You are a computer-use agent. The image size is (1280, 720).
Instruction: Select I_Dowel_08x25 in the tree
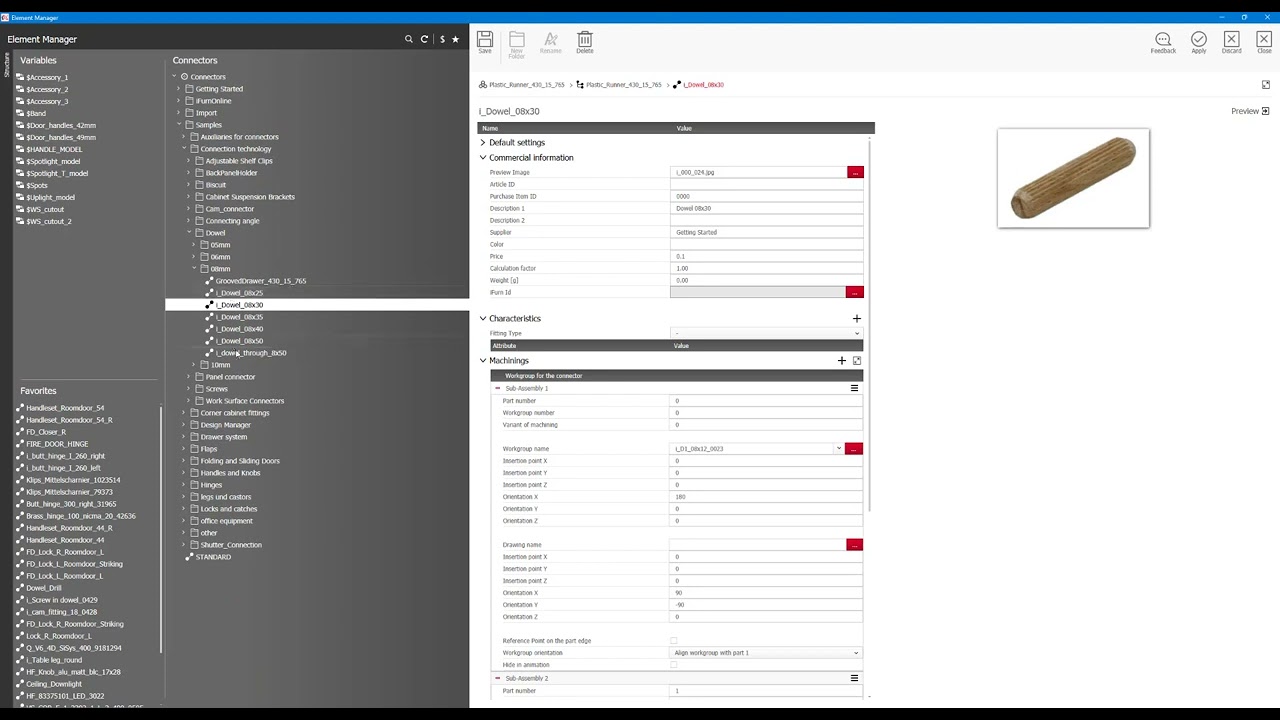point(240,293)
